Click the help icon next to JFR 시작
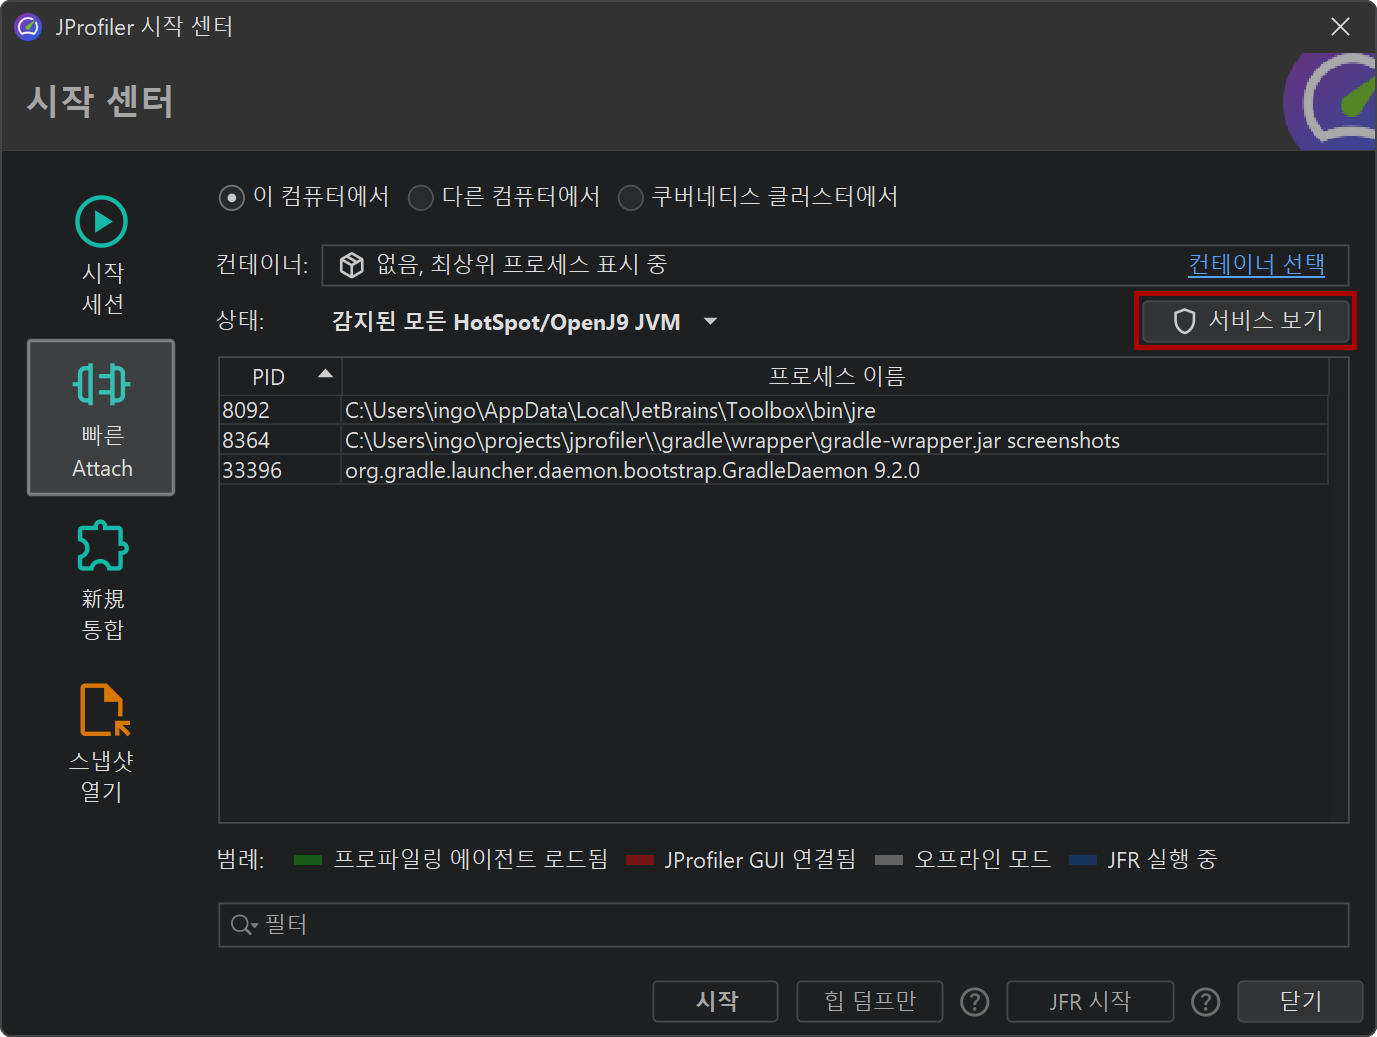1377x1037 pixels. tap(1205, 1002)
